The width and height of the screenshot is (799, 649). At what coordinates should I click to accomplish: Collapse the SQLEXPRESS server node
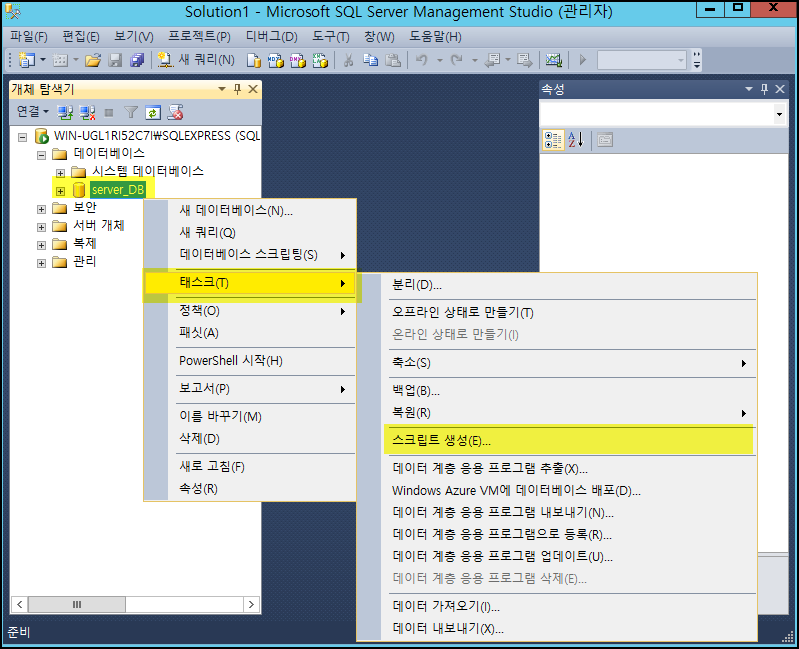click(22, 137)
